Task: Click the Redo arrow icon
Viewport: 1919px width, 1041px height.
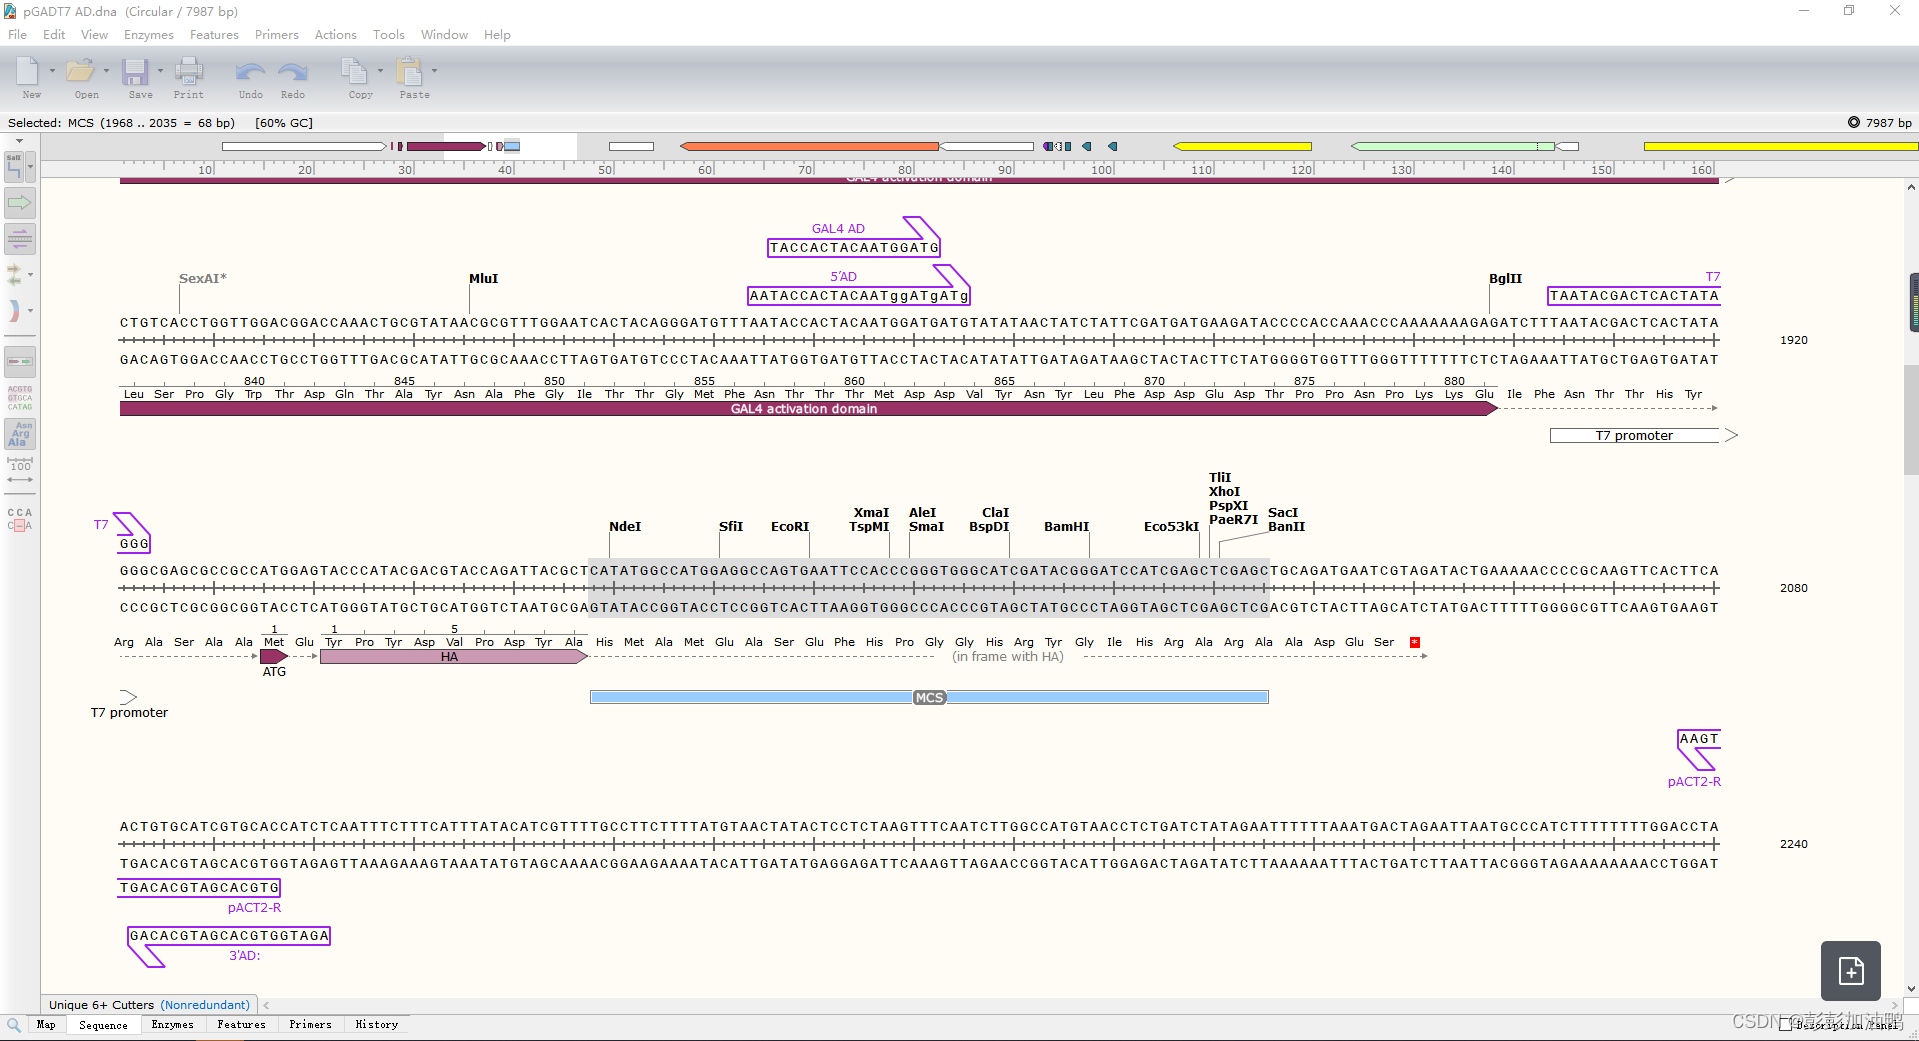Action: [293, 72]
